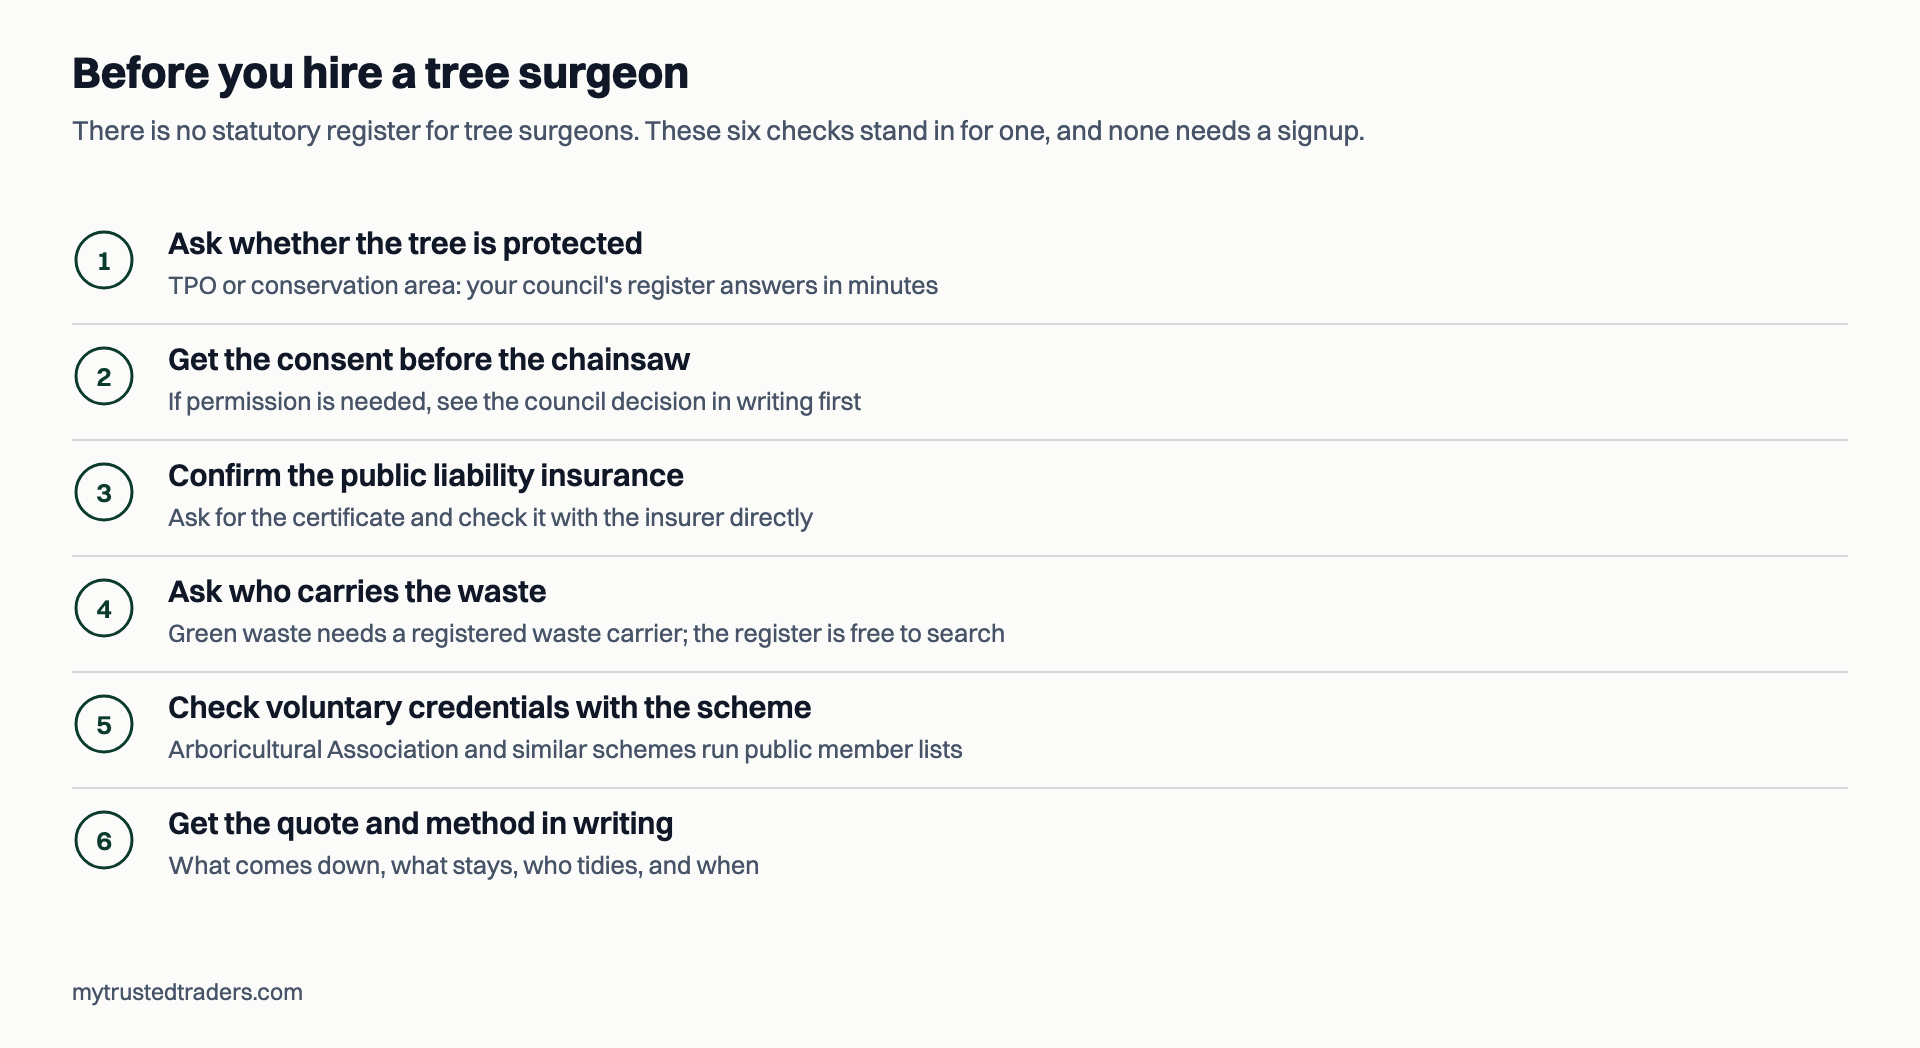
Task: Select 'Check voluntary credentials with the scheme' heading
Action: click(489, 707)
